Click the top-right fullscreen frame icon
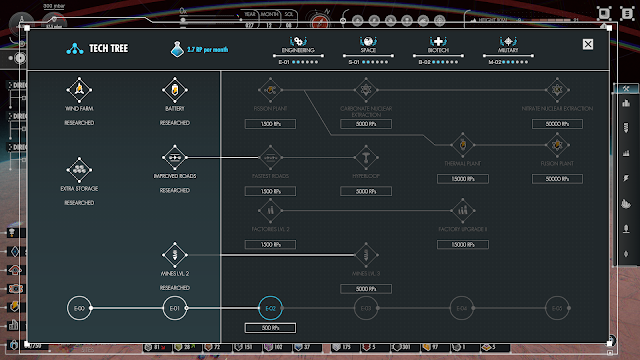Image resolution: width=640 pixels, height=360 pixels. [604, 13]
